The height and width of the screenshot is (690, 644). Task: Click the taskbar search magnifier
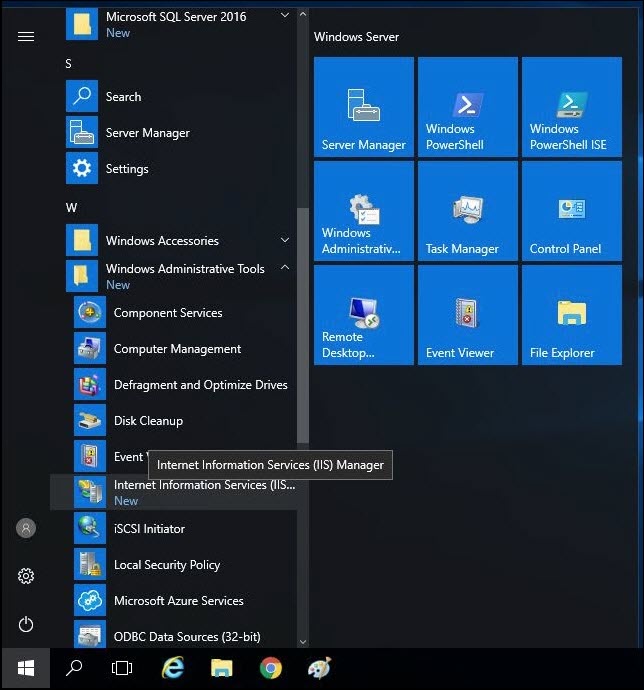tap(74, 668)
